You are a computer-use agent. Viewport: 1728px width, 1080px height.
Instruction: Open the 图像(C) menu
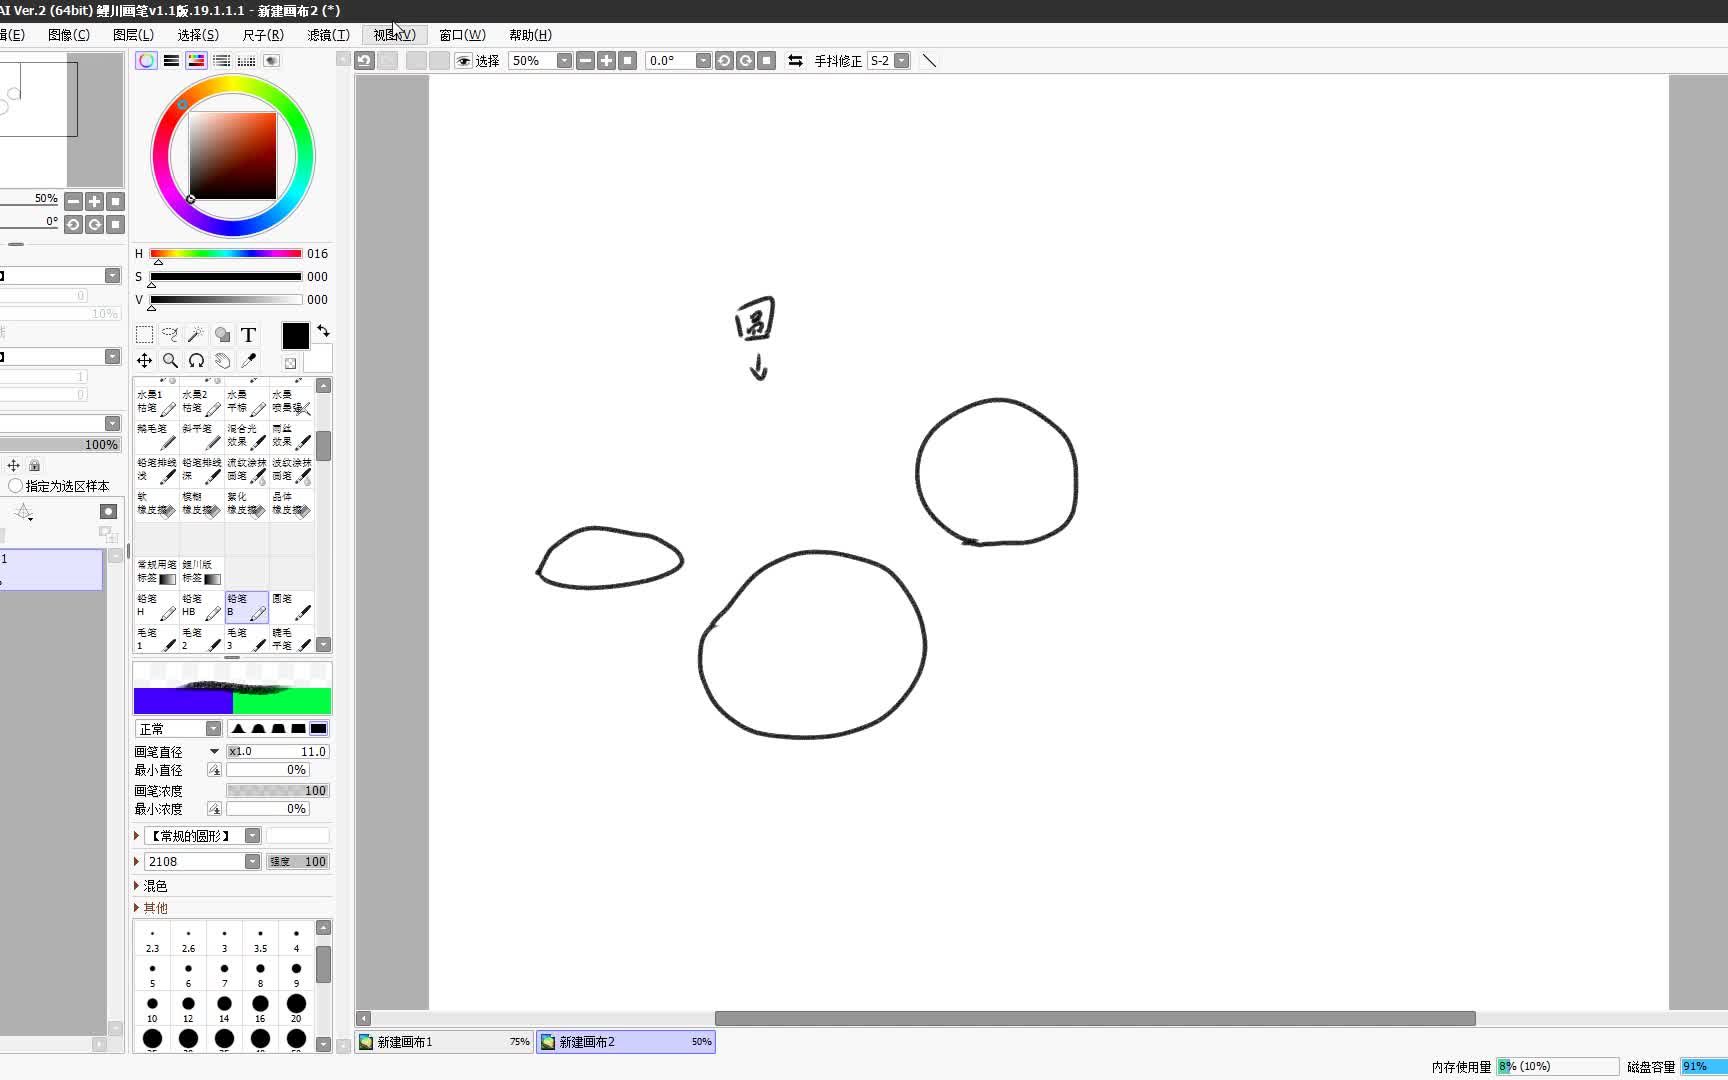(69, 35)
